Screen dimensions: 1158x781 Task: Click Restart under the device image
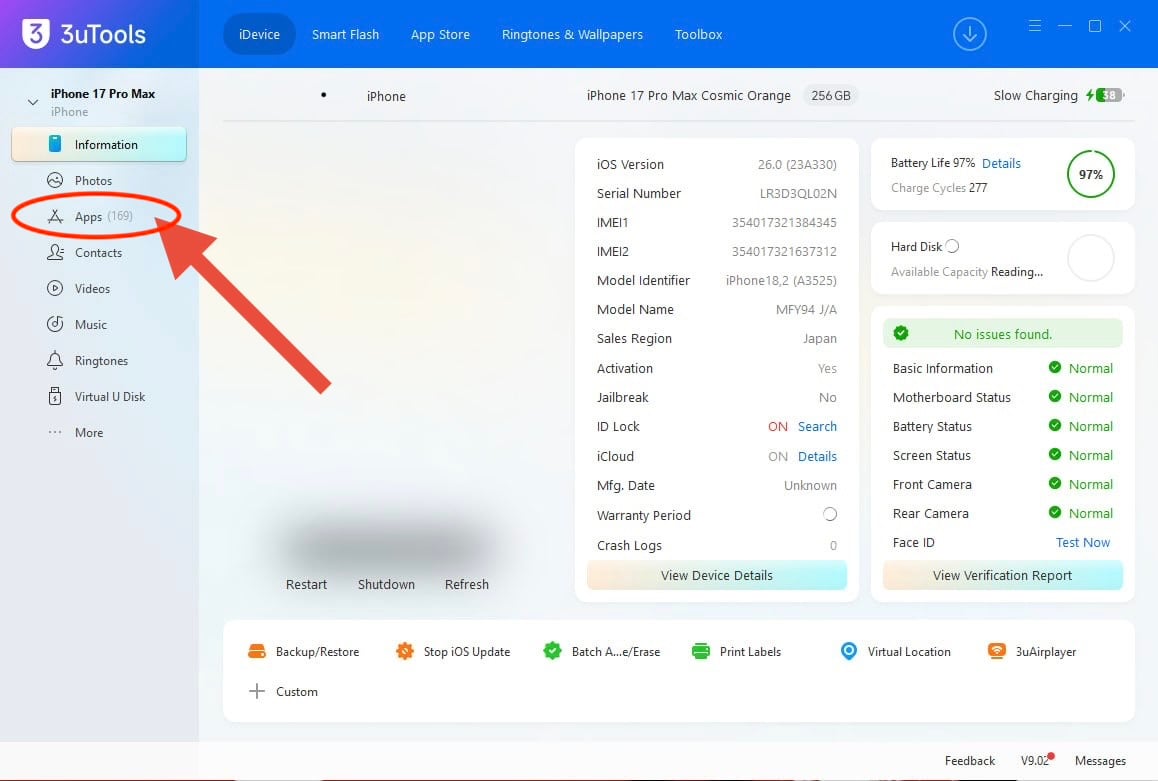click(306, 584)
